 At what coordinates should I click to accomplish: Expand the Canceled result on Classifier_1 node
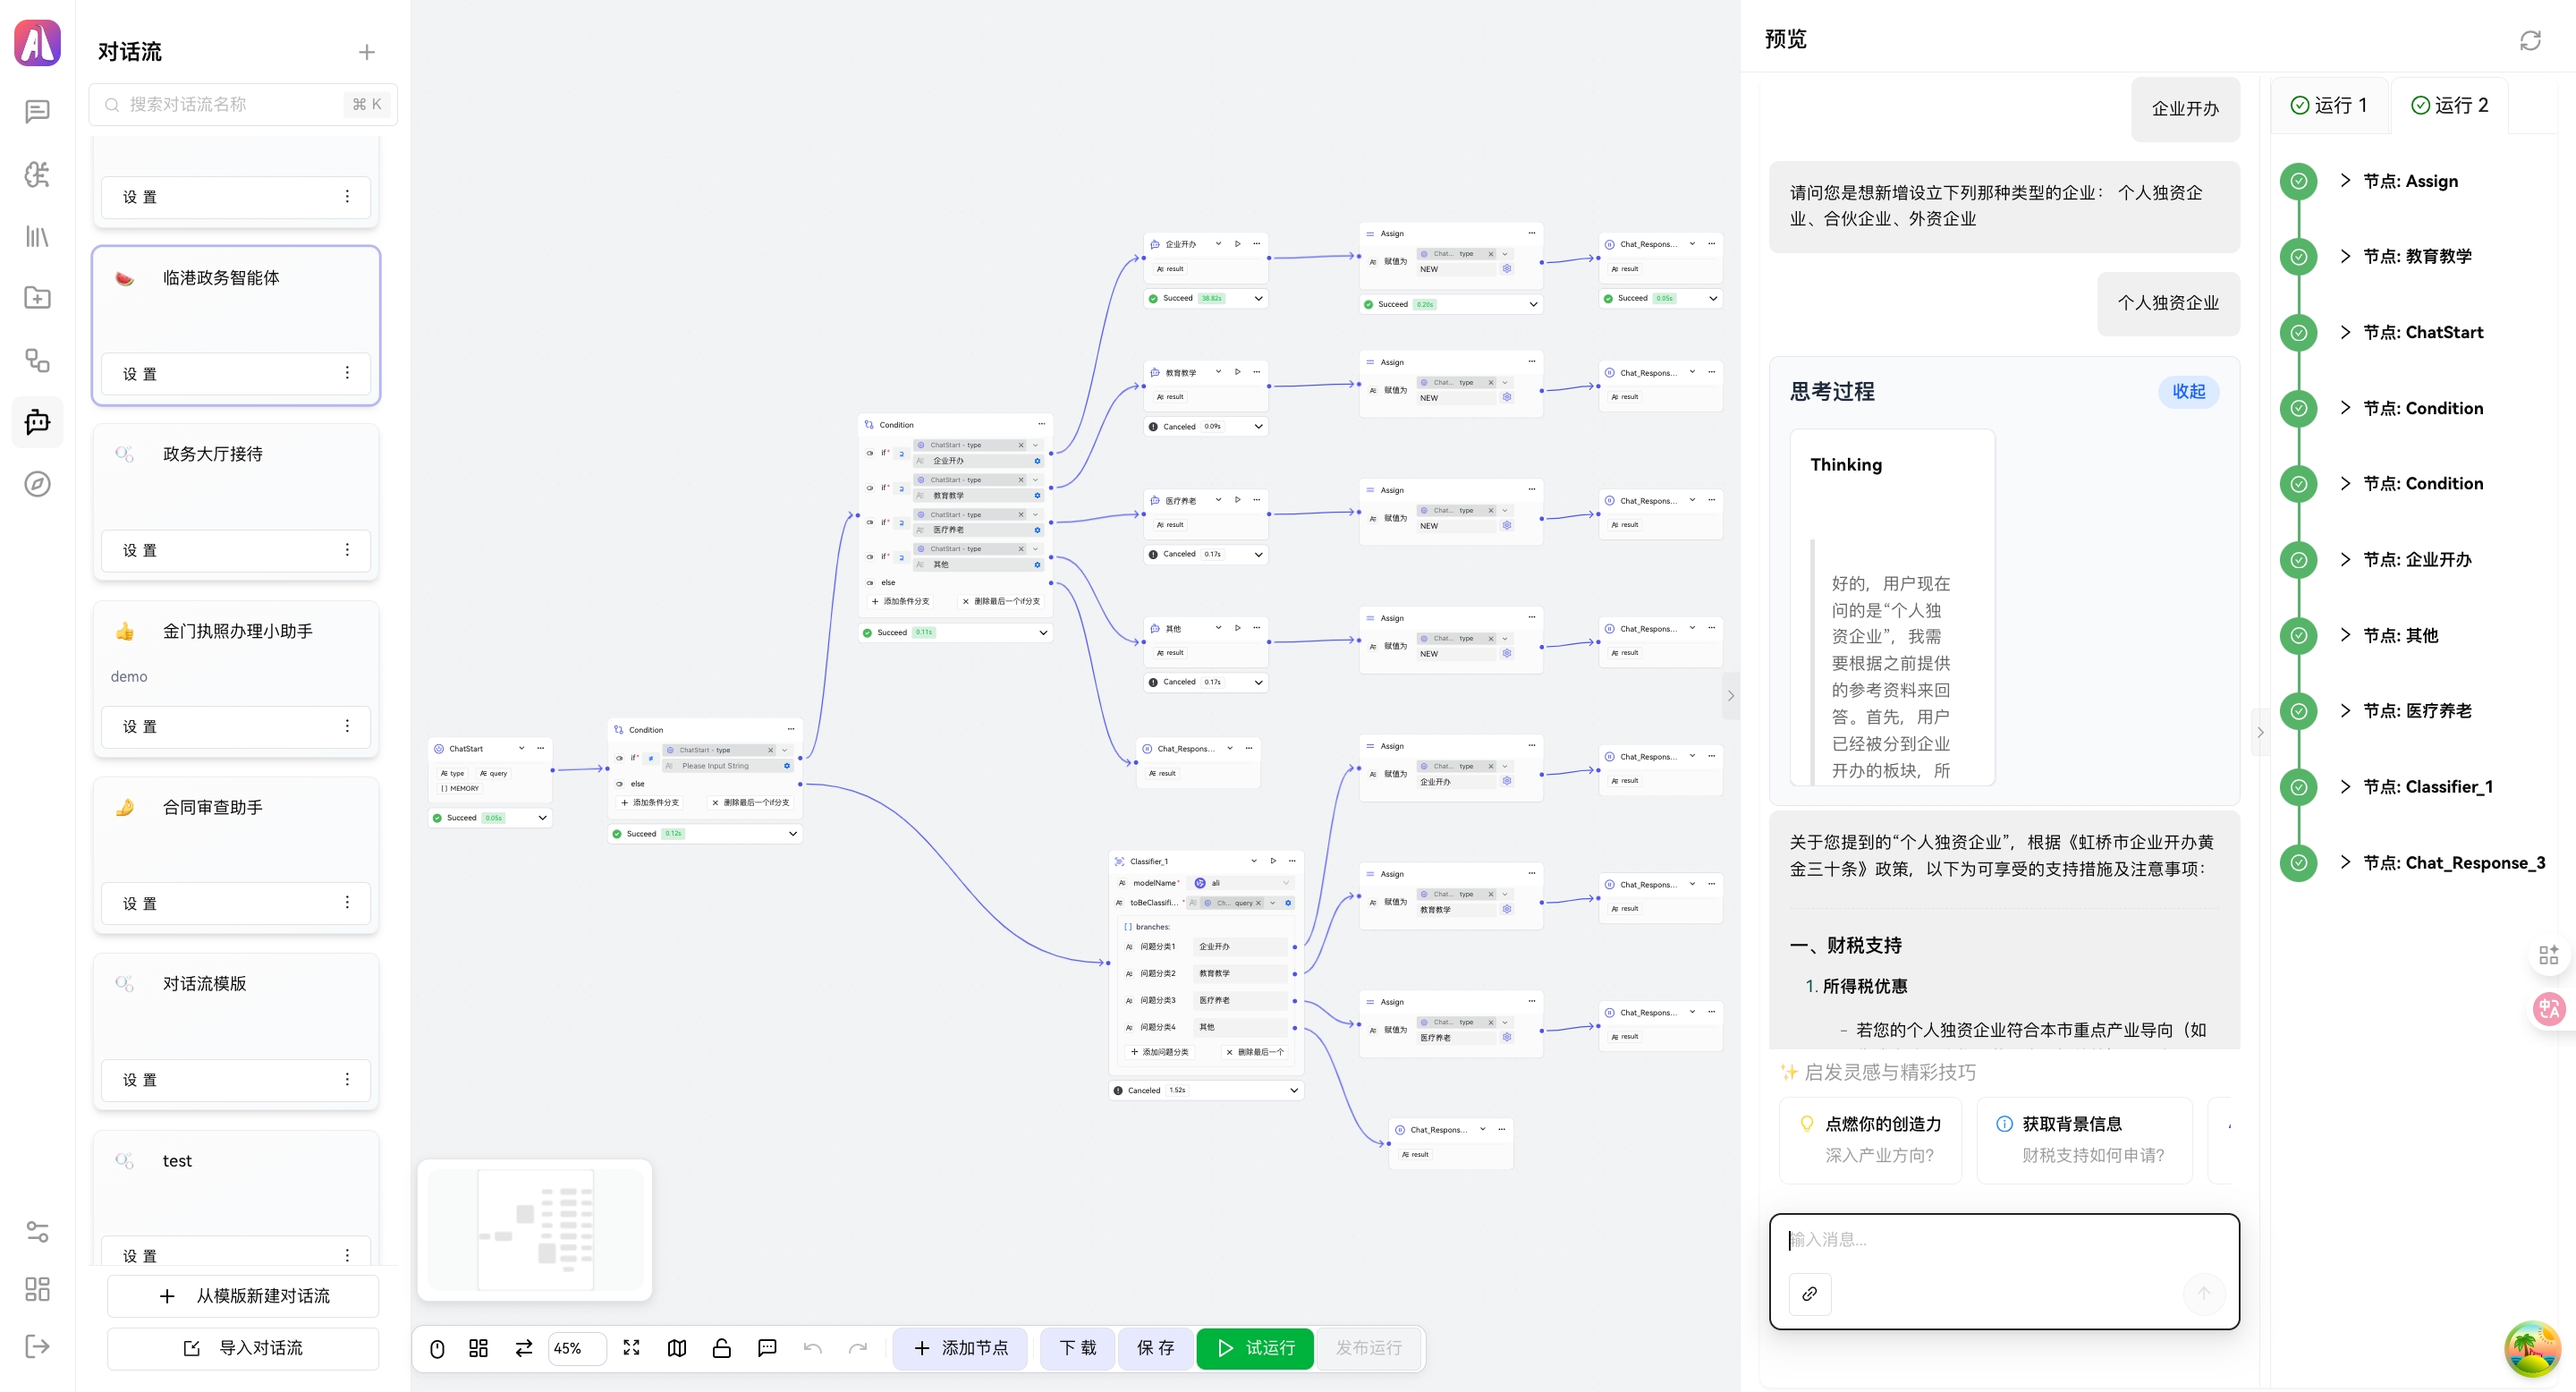pyautogui.click(x=1295, y=1090)
